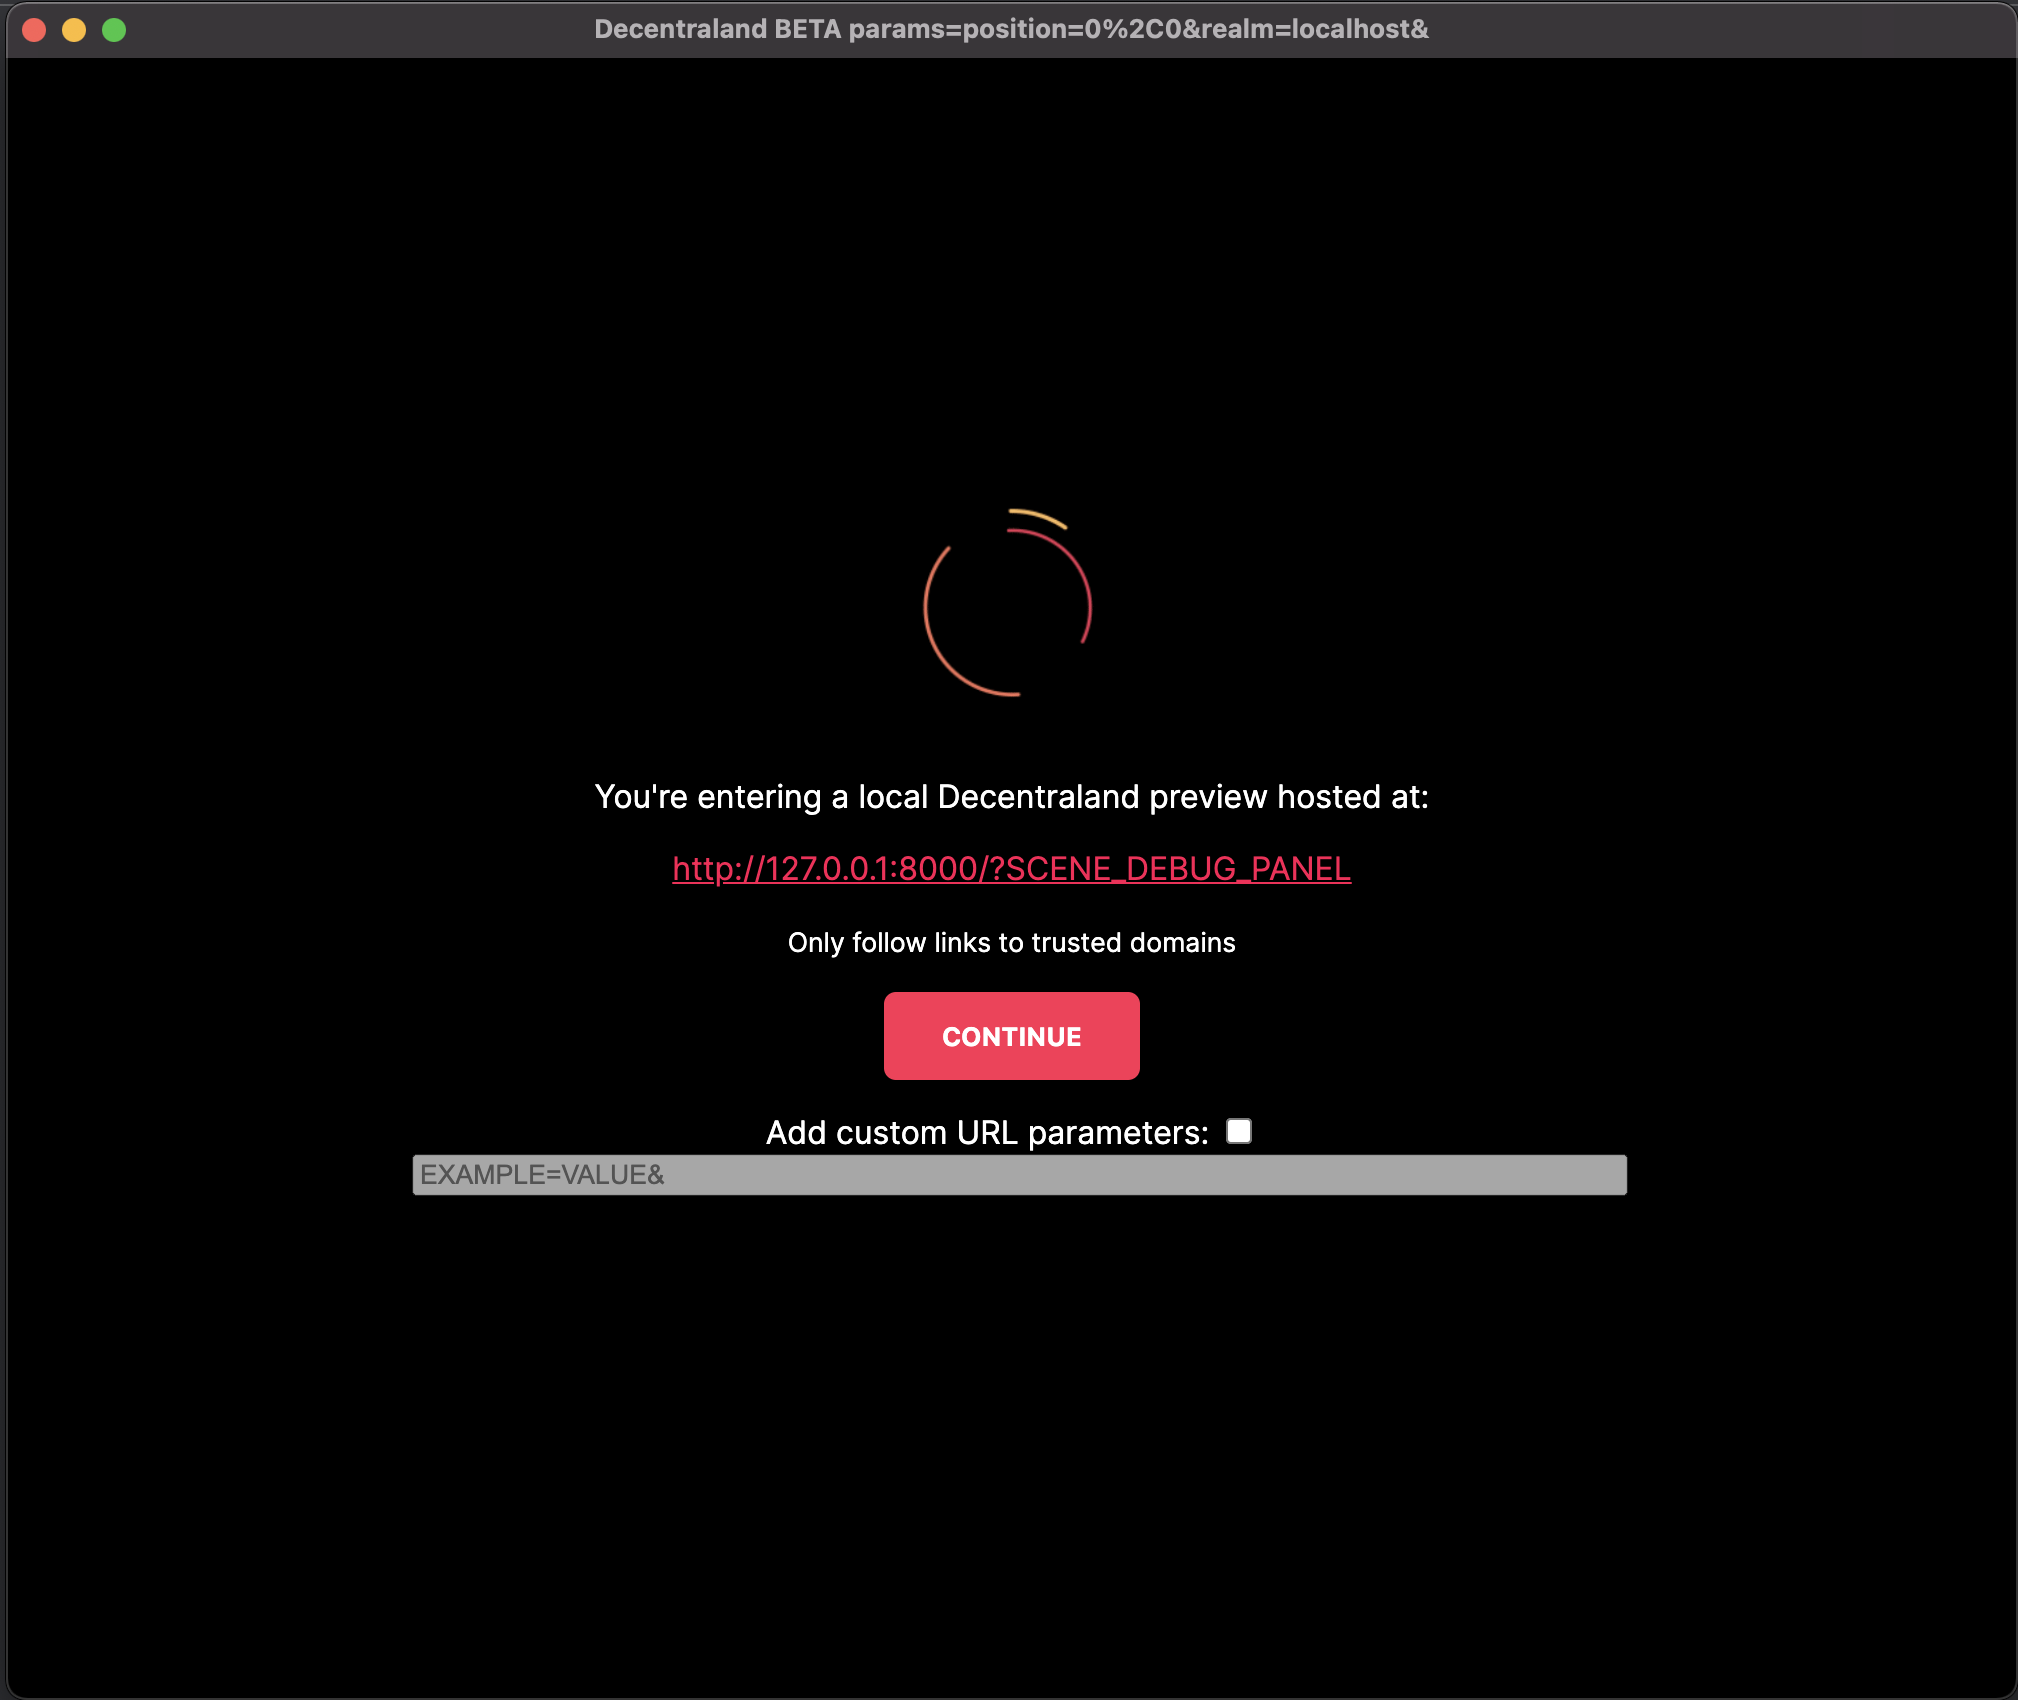
Task: Click the word CONTINUE on the button
Action: (1011, 1037)
